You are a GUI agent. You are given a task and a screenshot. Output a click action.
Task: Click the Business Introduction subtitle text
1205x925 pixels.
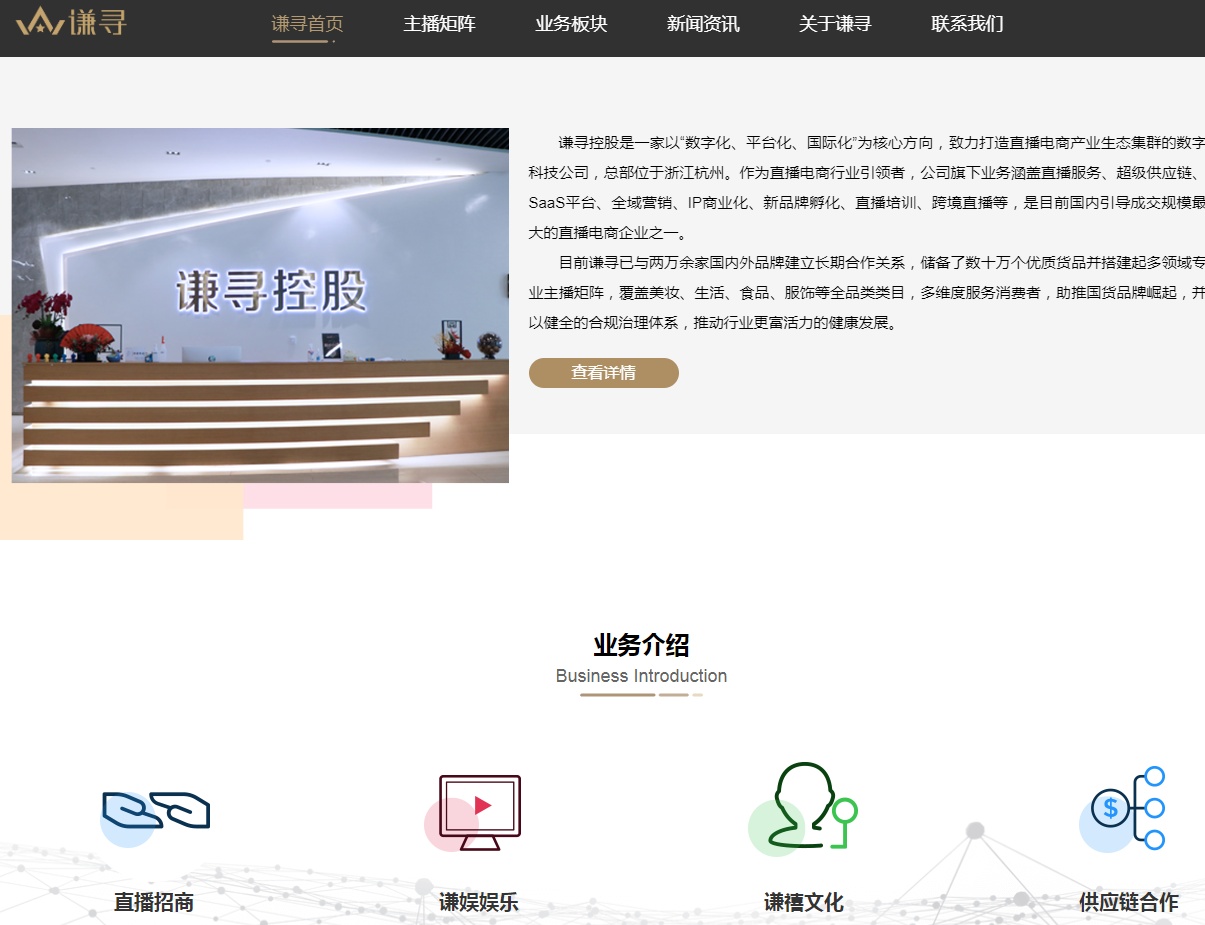[x=641, y=676]
